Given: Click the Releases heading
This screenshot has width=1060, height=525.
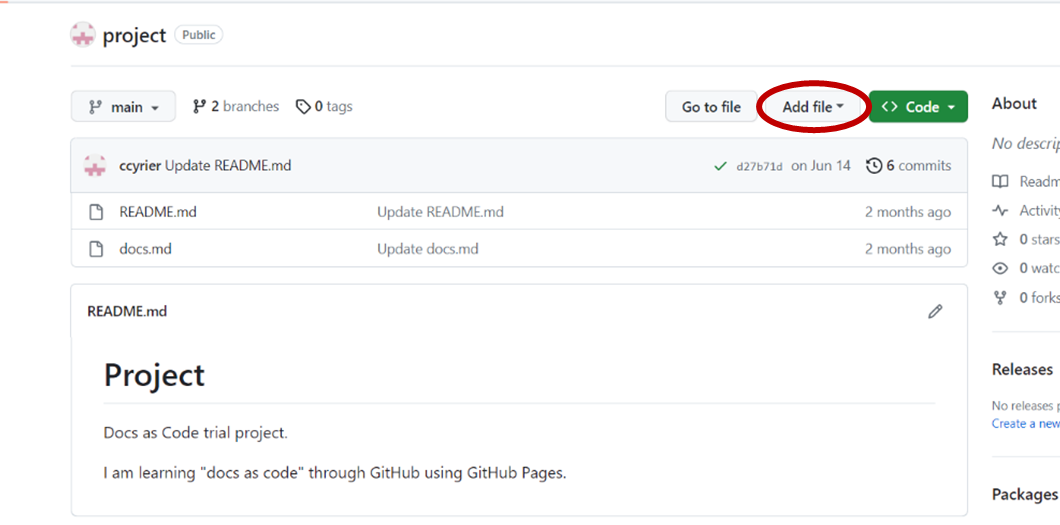Looking at the screenshot, I should point(1022,370).
